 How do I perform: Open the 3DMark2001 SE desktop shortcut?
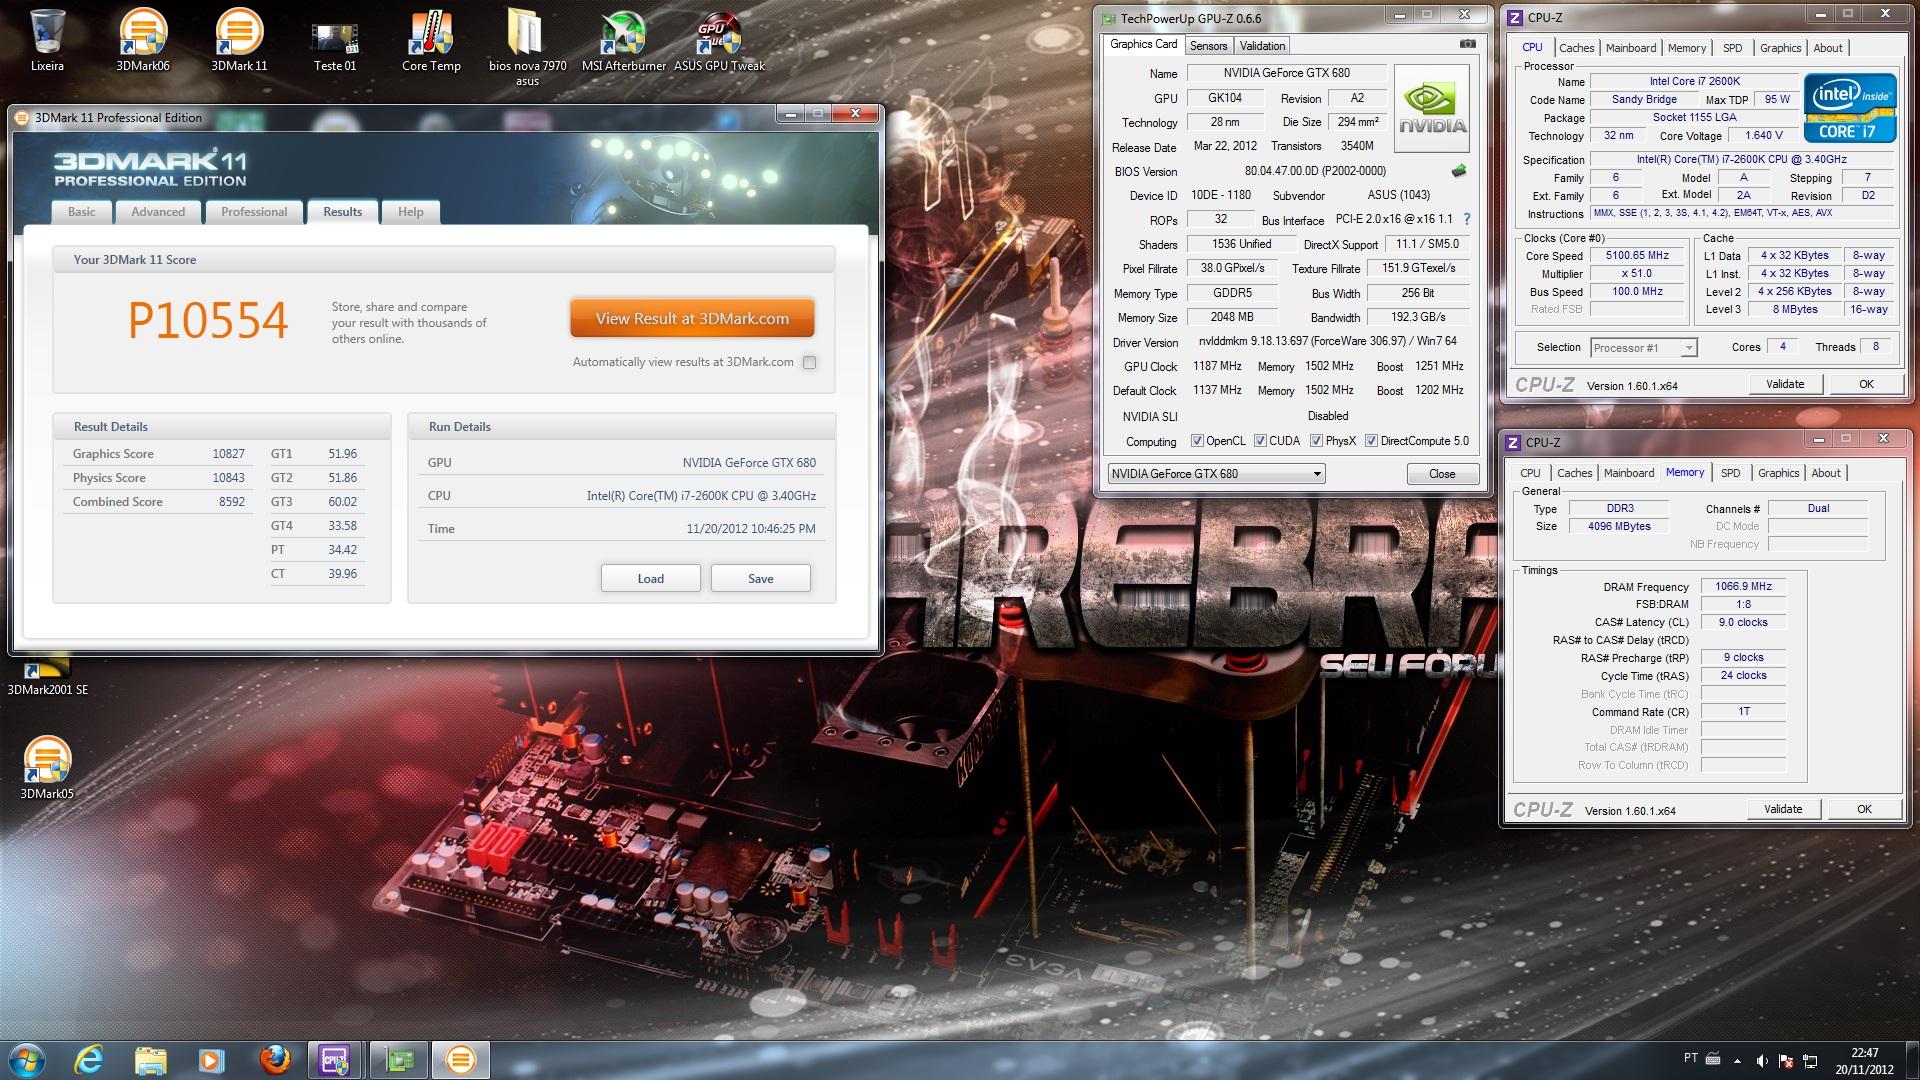pyautogui.click(x=47, y=677)
